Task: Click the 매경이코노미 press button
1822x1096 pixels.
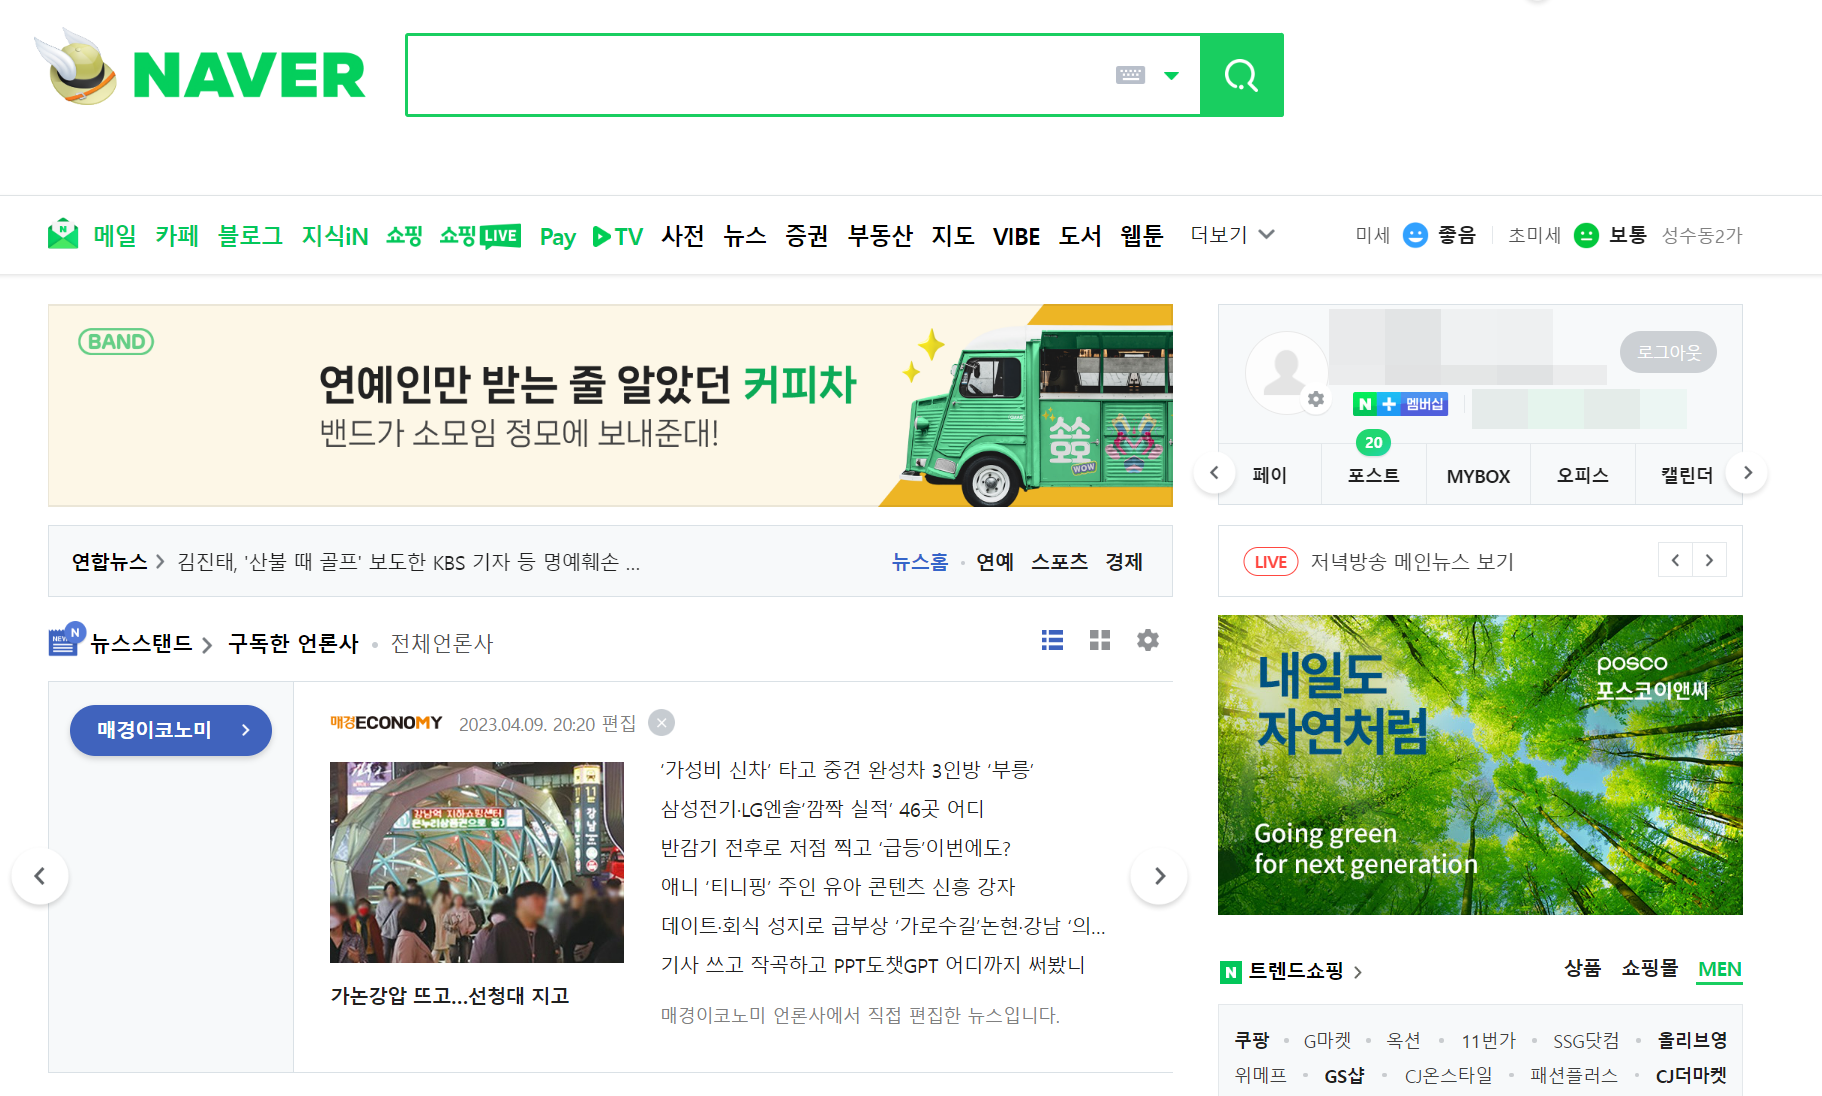Action: (171, 730)
